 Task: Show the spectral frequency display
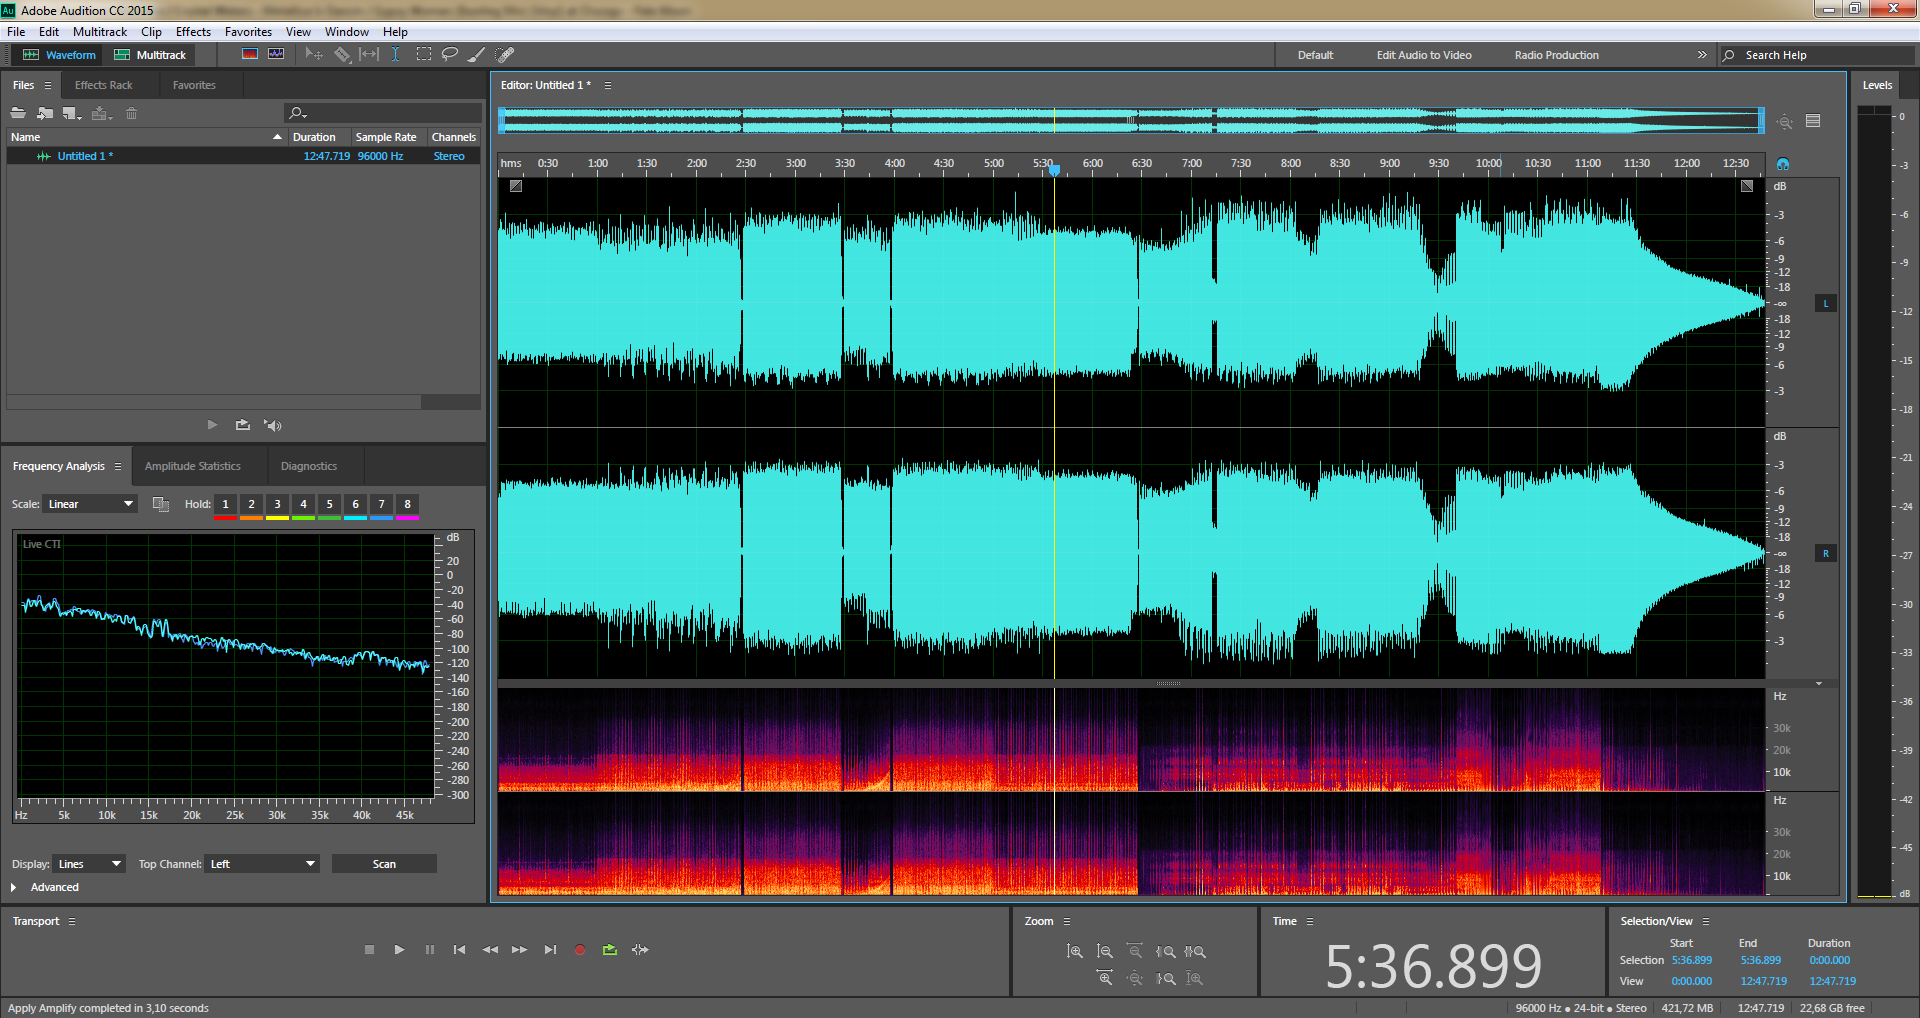pyautogui.click(x=250, y=55)
